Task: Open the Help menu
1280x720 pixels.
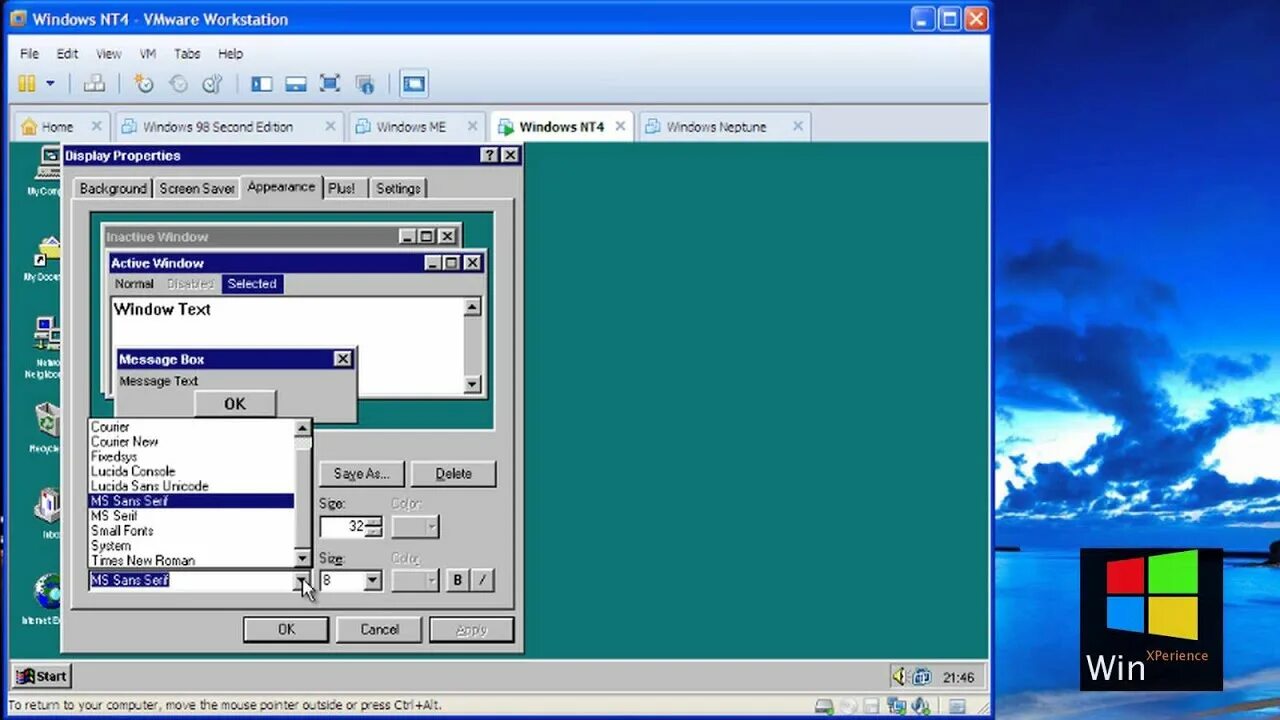Action: click(x=231, y=54)
